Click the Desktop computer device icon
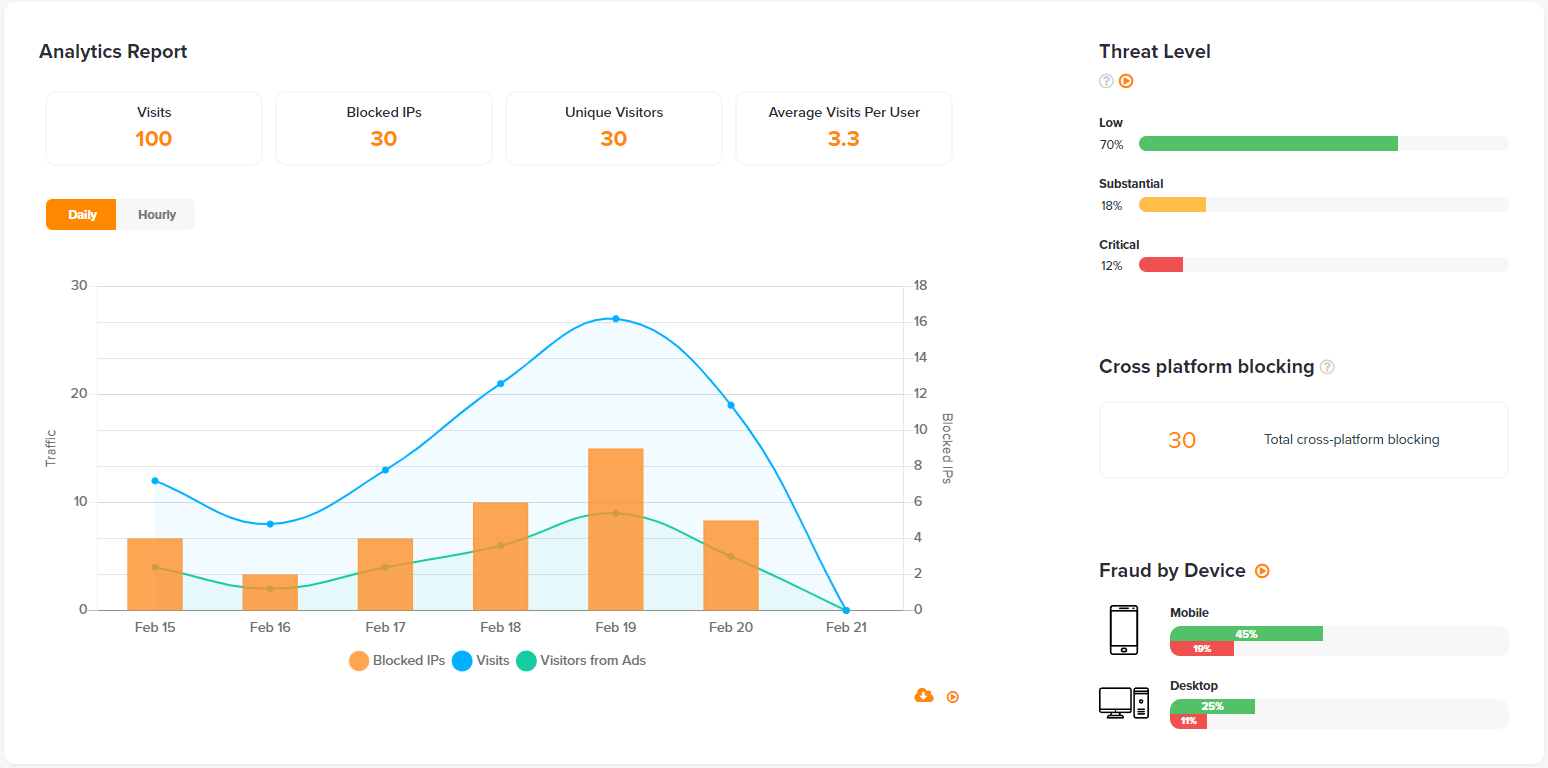This screenshot has width=1548, height=768. click(x=1123, y=703)
